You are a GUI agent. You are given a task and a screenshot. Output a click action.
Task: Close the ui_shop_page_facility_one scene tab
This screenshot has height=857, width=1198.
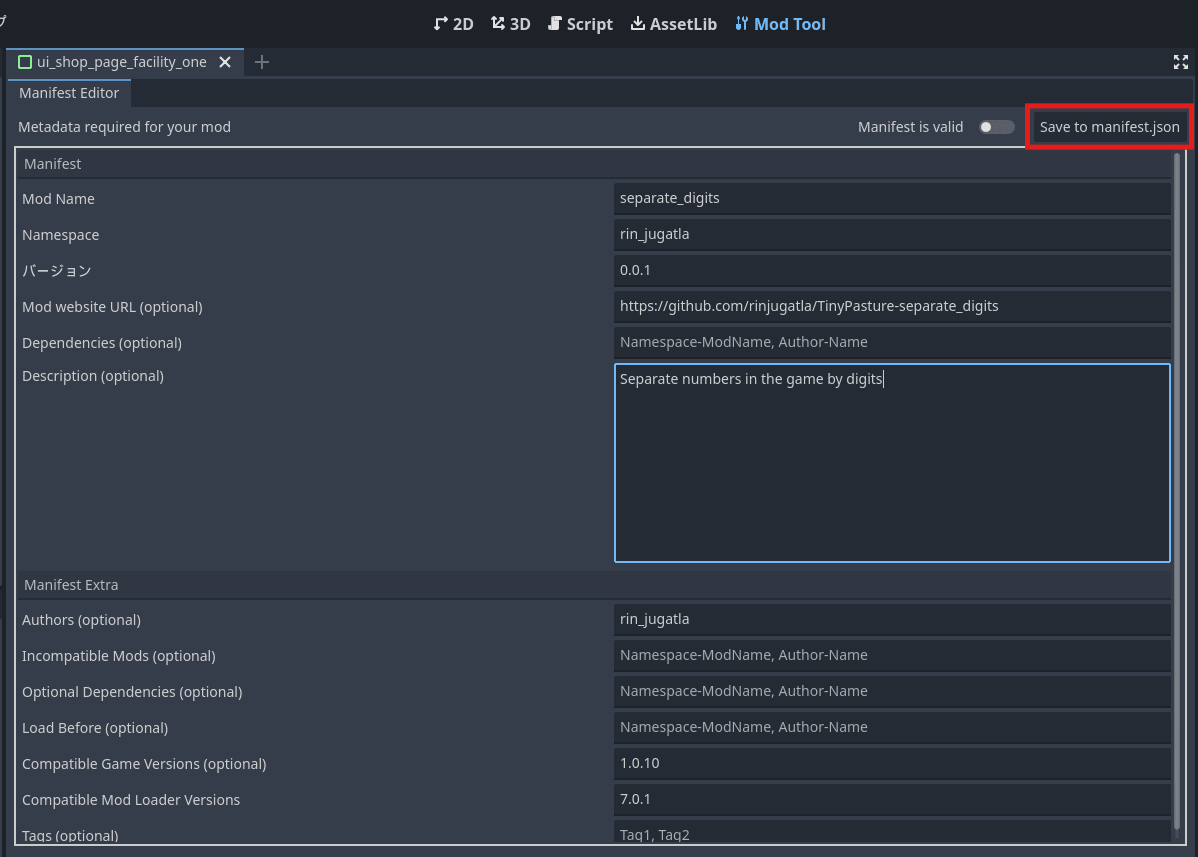click(x=225, y=62)
